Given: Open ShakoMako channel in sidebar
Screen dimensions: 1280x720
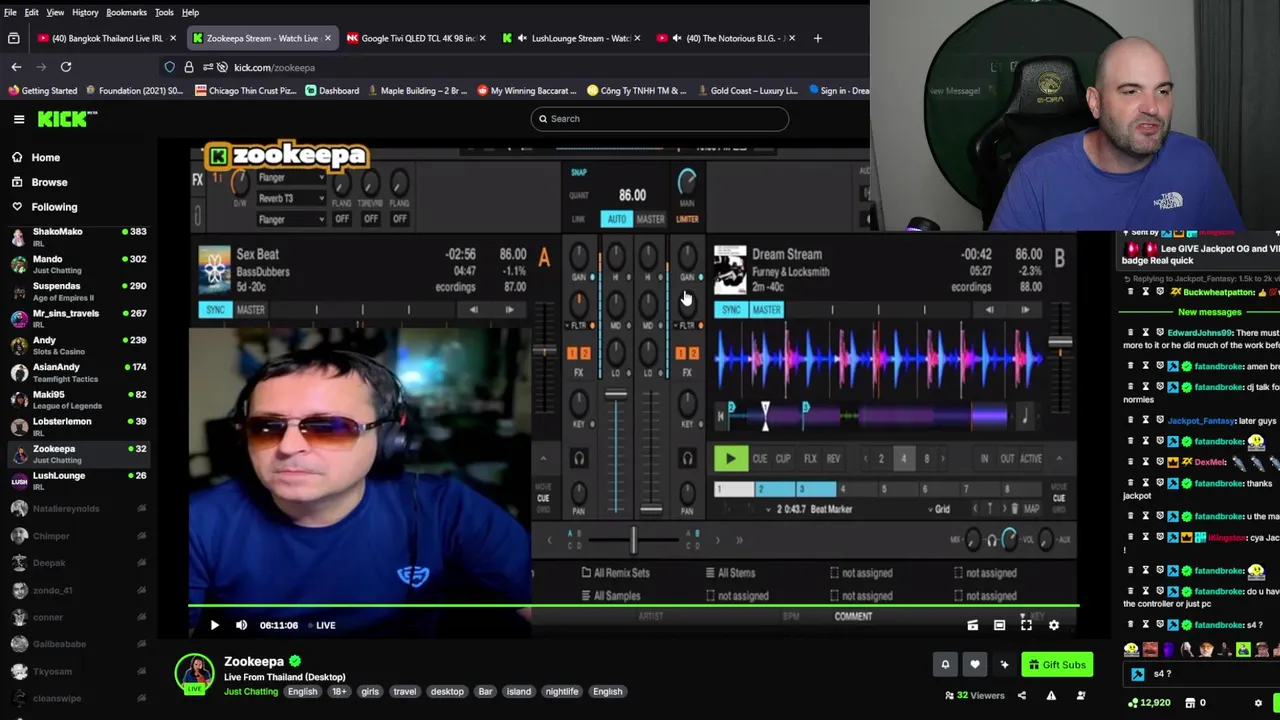Looking at the screenshot, I should 78,237.
